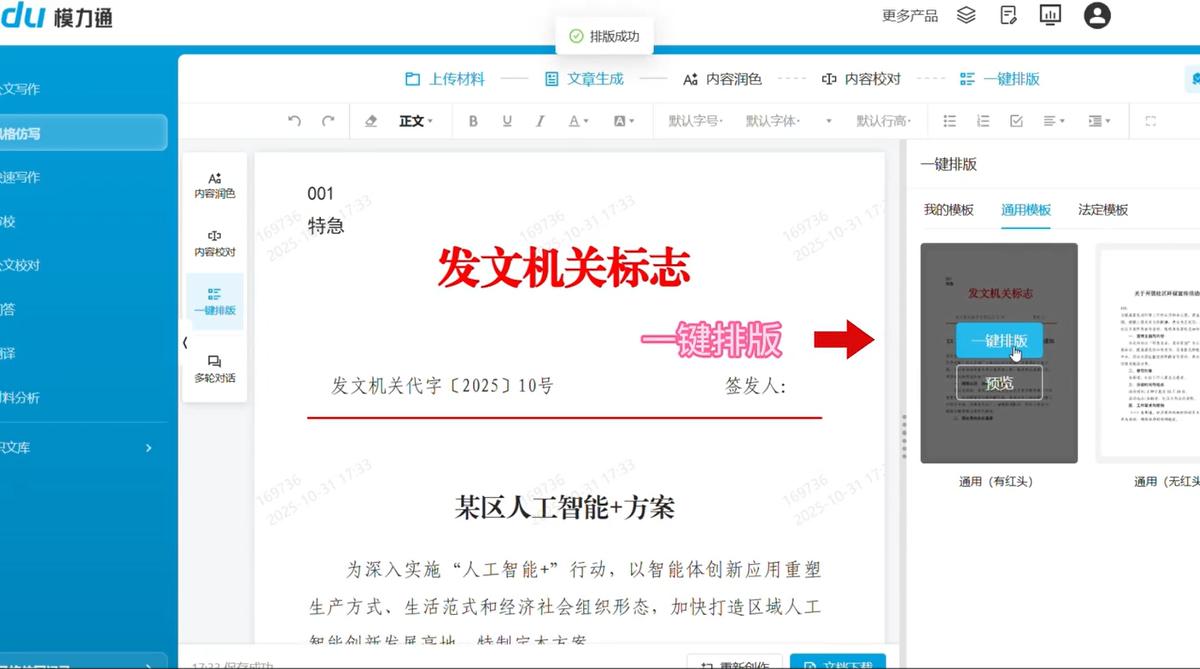Toggle bold formatting
This screenshot has width=1200, height=669.
tap(473, 121)
